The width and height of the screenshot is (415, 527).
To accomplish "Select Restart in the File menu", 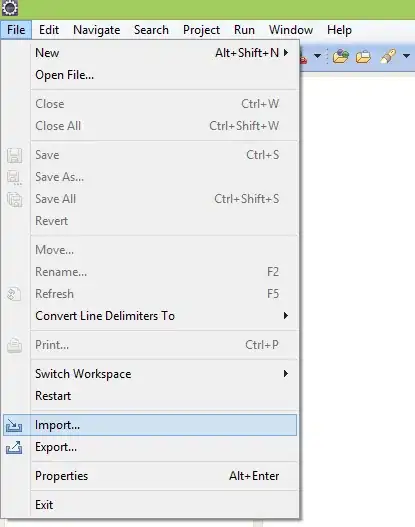I will click(x=165, y=396).
